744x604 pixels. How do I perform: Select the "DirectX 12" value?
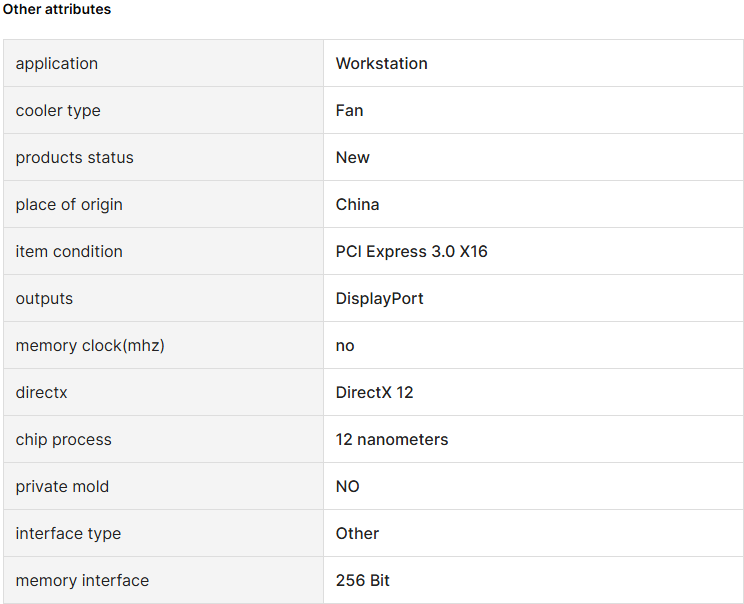coord(374,392)
